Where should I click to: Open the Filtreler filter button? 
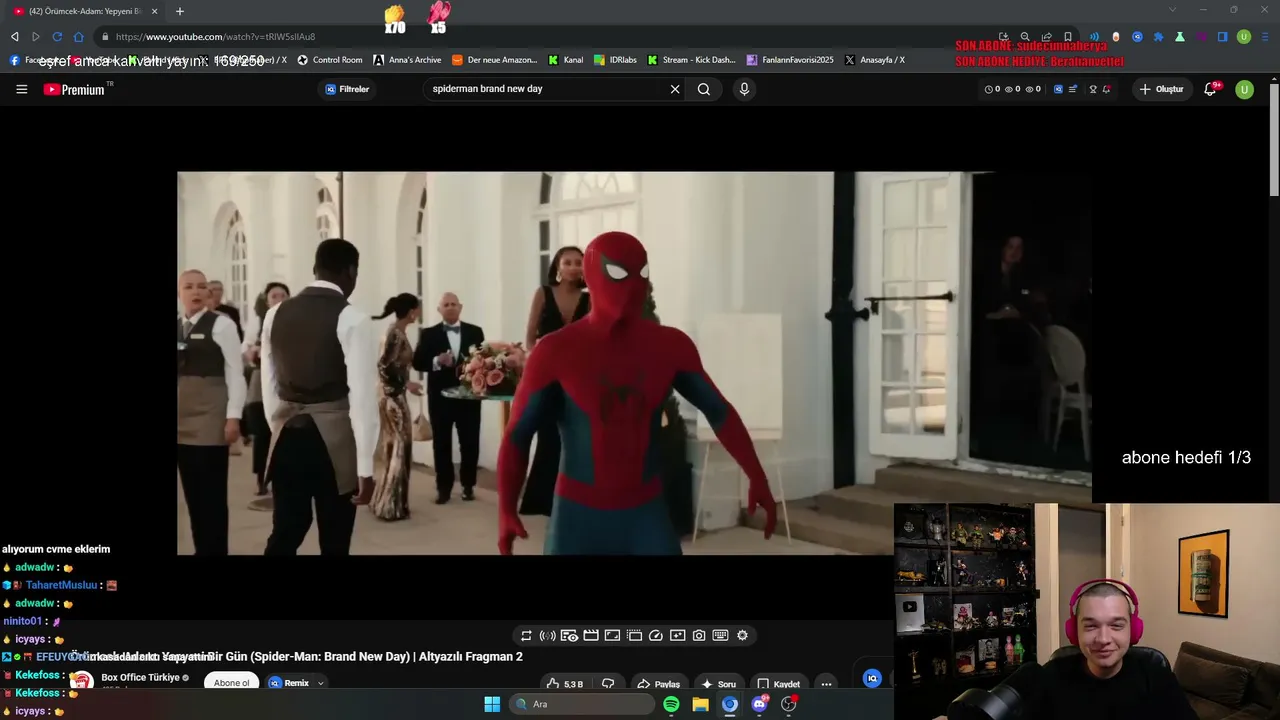pyautogui.click(x=347, y=89)
